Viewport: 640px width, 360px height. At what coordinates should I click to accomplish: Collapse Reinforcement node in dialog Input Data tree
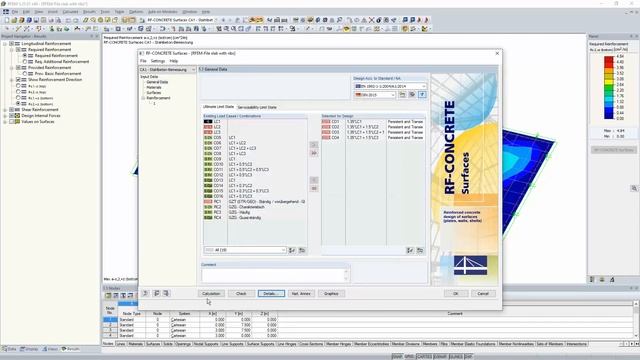pos(143,98)
